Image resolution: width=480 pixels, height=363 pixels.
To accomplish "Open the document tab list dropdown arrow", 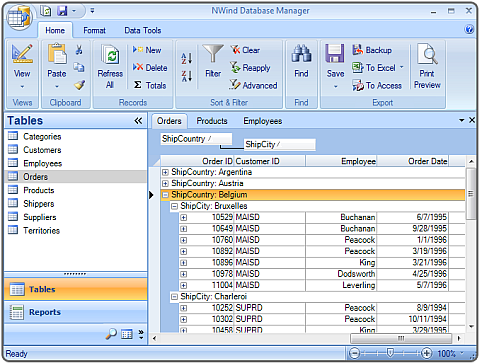I will pos(462,120).
